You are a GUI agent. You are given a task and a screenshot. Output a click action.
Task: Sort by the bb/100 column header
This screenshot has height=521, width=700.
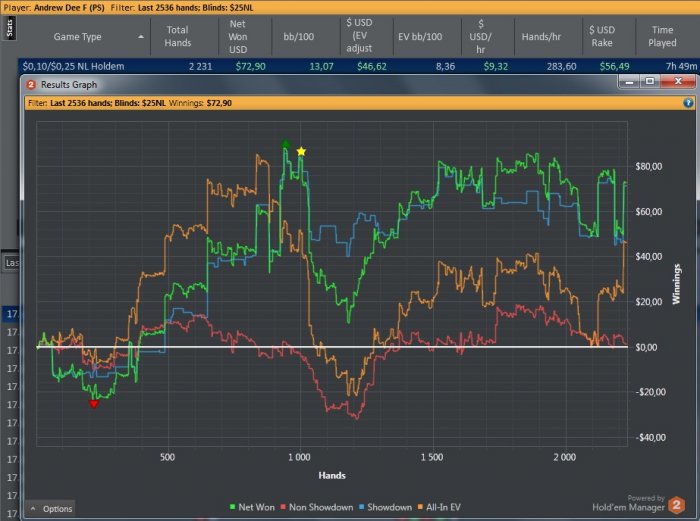(295, 37)
